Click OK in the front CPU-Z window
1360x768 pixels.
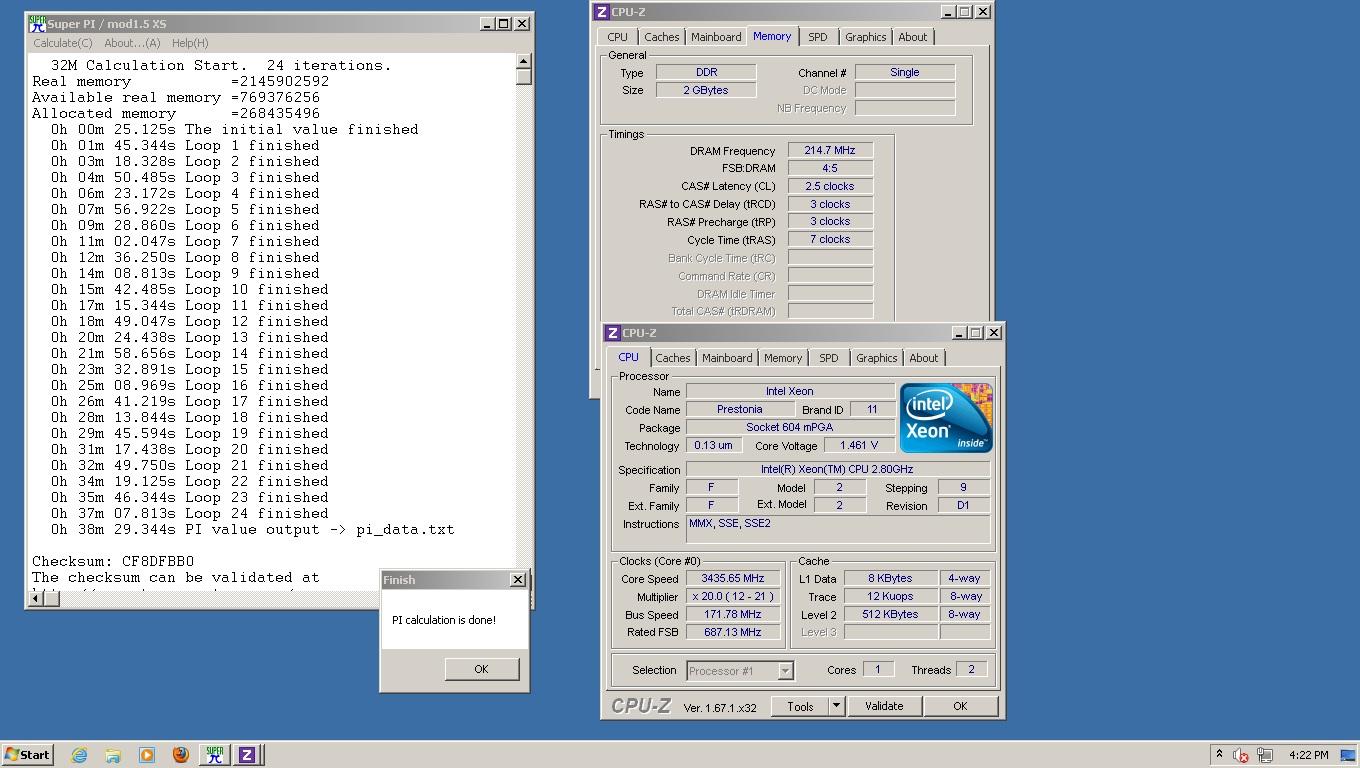(x=960, y=706)
